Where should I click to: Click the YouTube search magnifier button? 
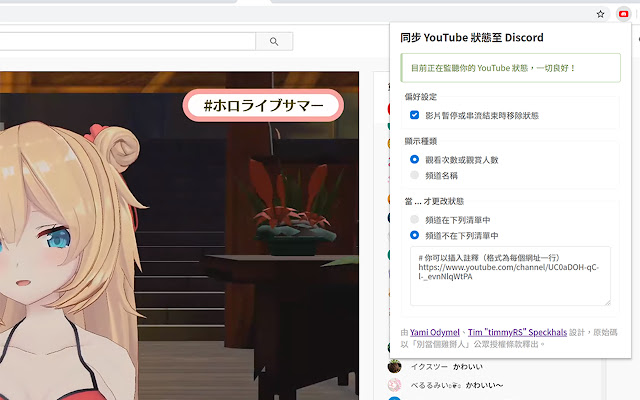[274, 41]
